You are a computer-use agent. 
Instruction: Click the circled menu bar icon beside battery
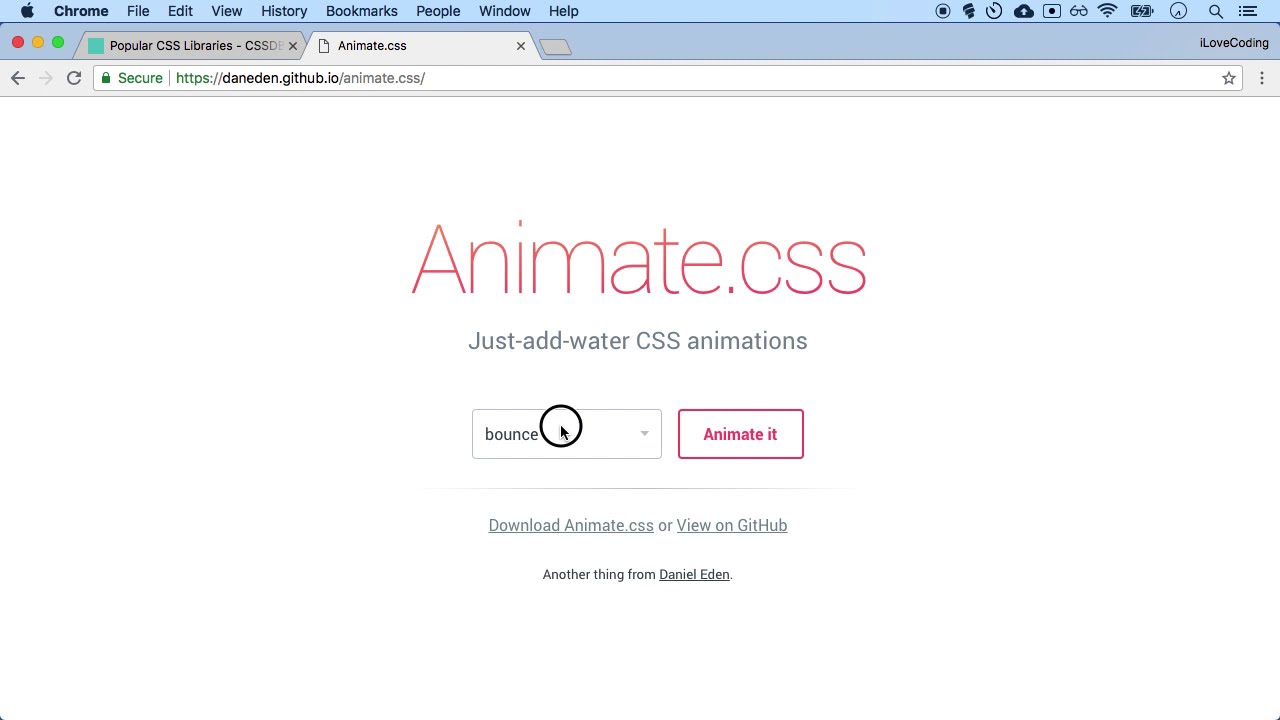click(x=1179, y=11)
